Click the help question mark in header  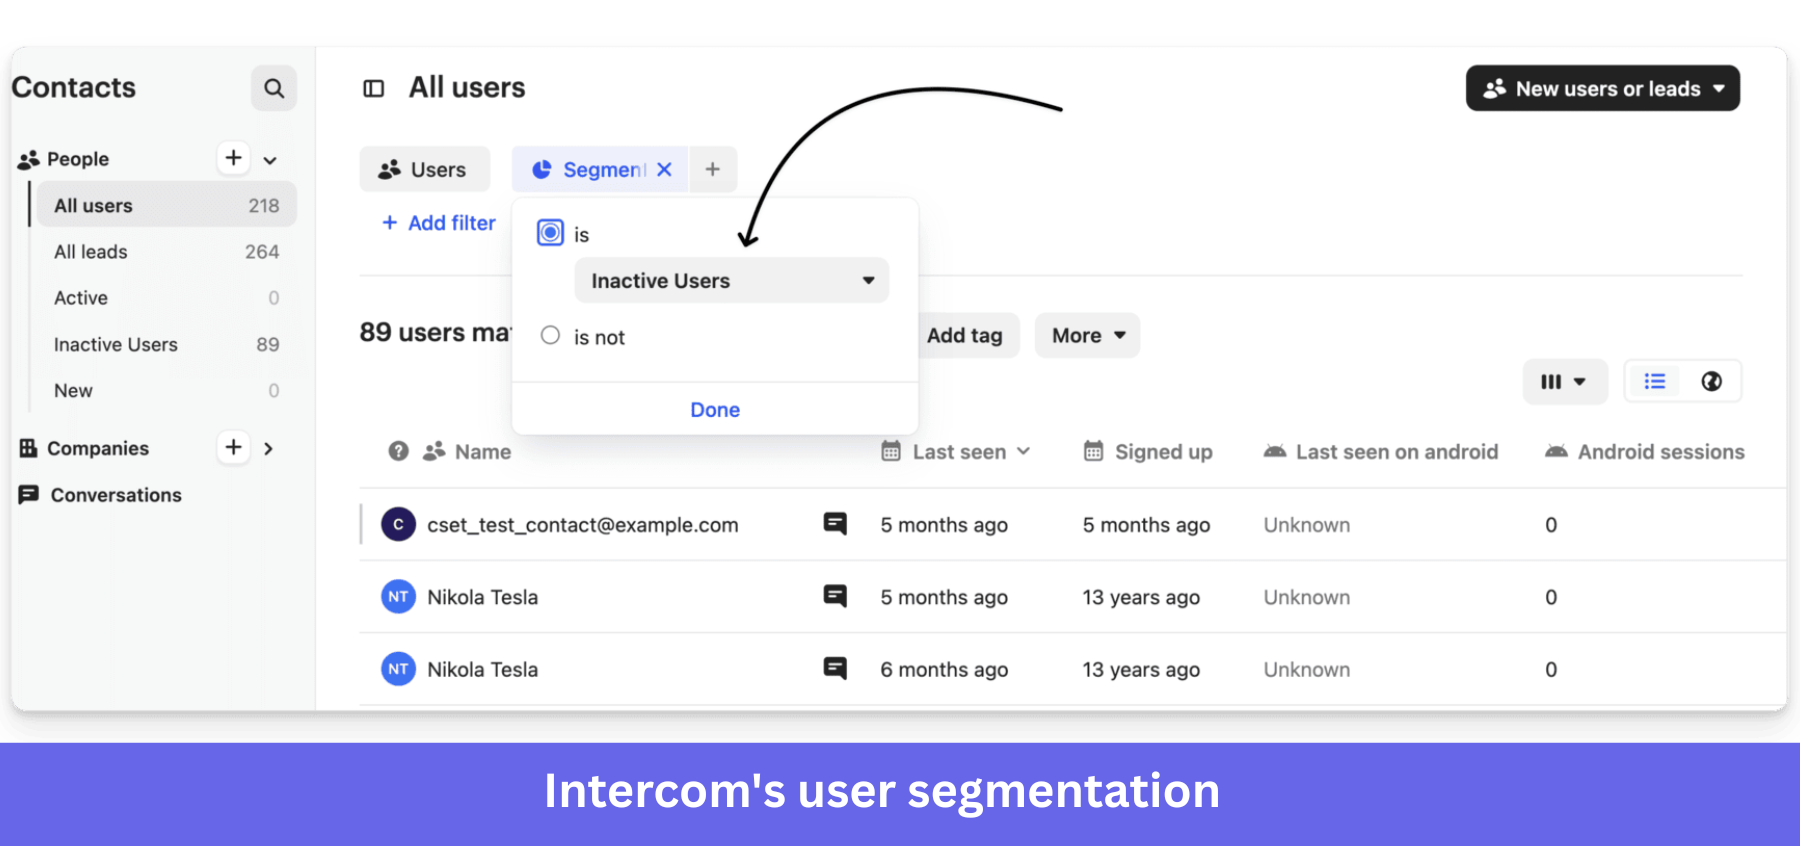click(398, 451)
